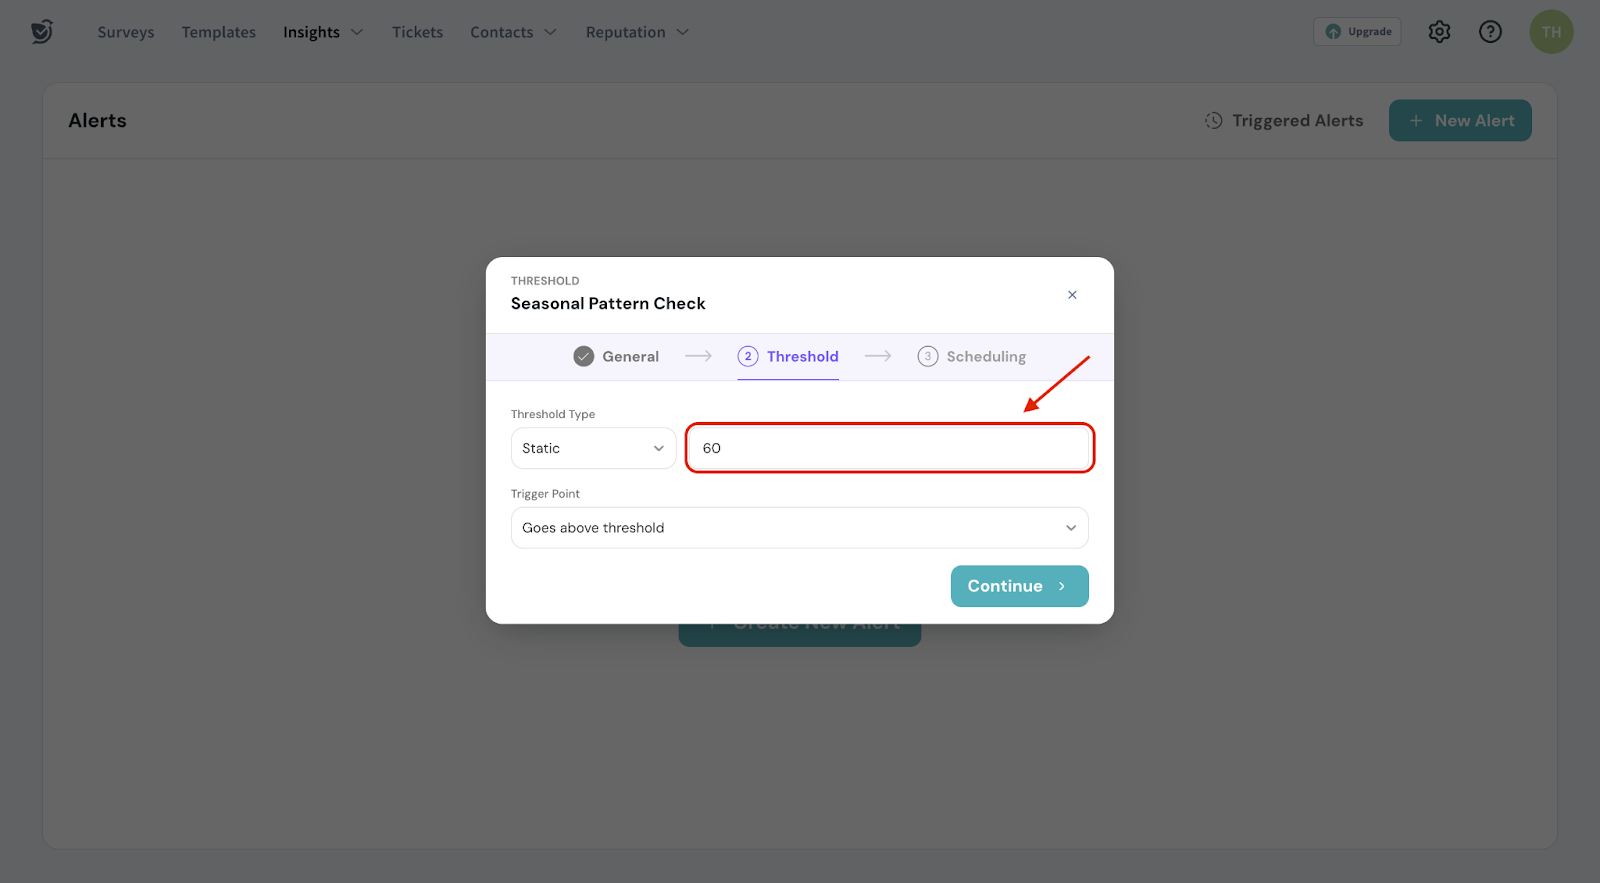Close the Seasonal Pattern Check dialog
The image size is (1600, 883).
[x=1072, y=295]
